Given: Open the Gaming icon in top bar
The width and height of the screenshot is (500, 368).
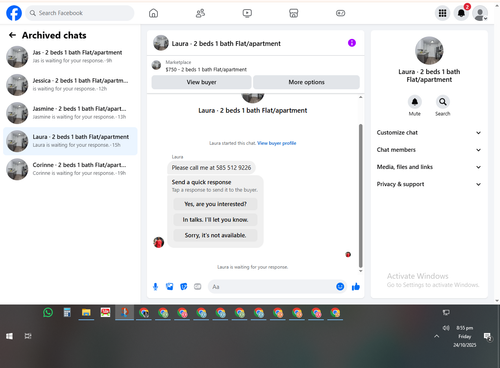Looking at the screenshot, I should pyautogui.click(x=340, y=13).
